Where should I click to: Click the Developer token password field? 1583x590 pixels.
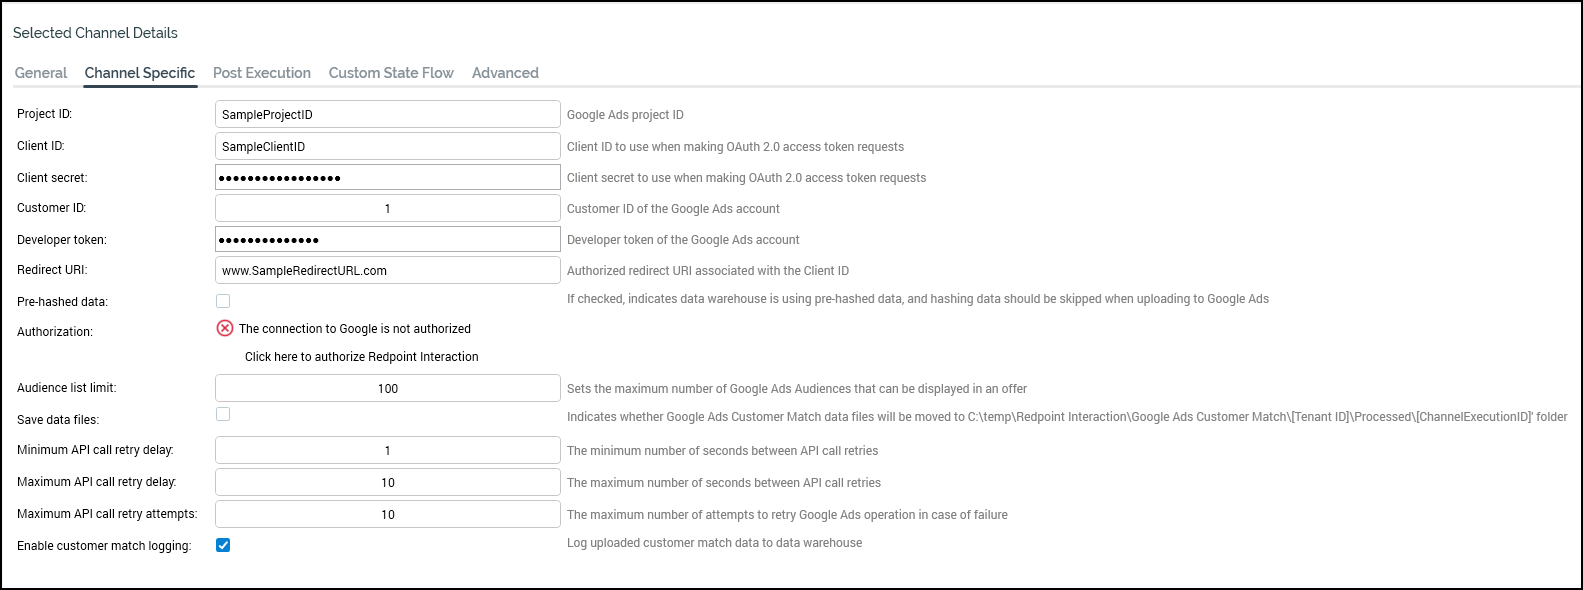[x=387, y=239]
